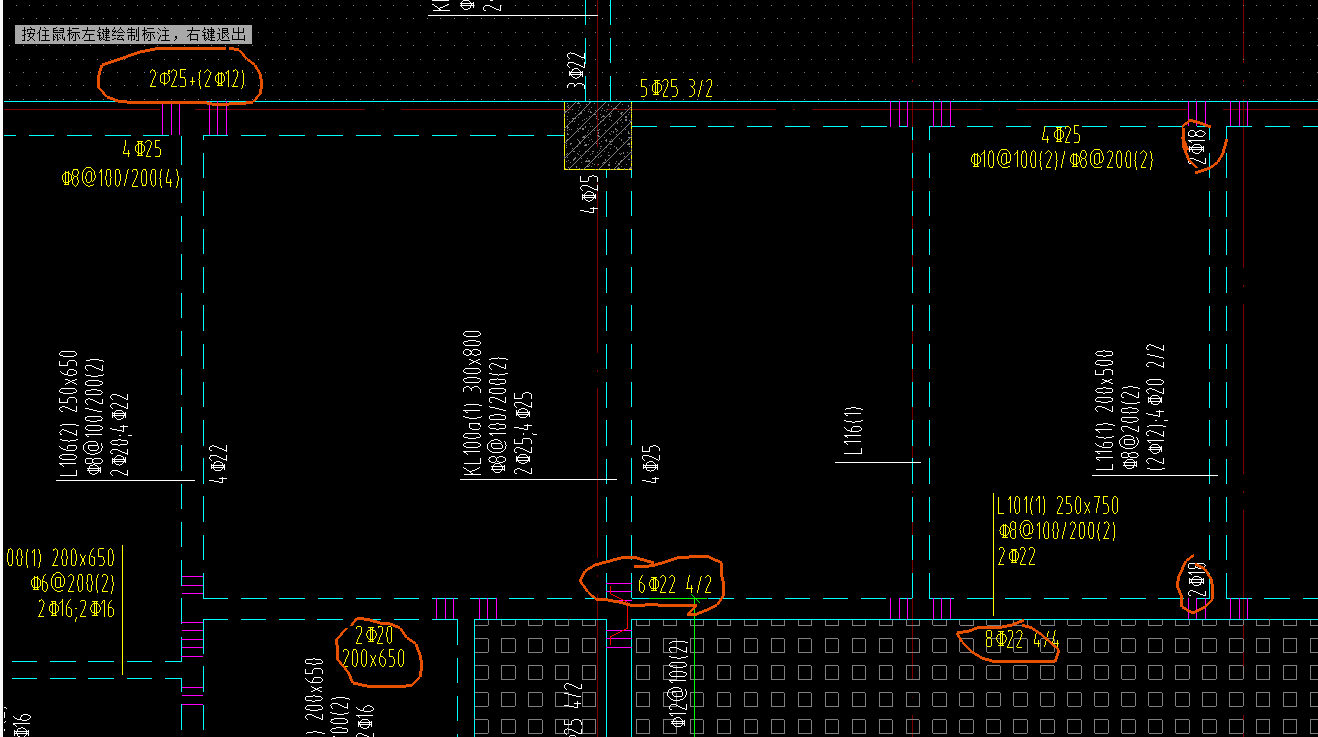The width and height of the screenshot is (1318, 737).
Task: Select the 2Φ20;4Φ22 text of L106(2)
Action: click(119, 434)
